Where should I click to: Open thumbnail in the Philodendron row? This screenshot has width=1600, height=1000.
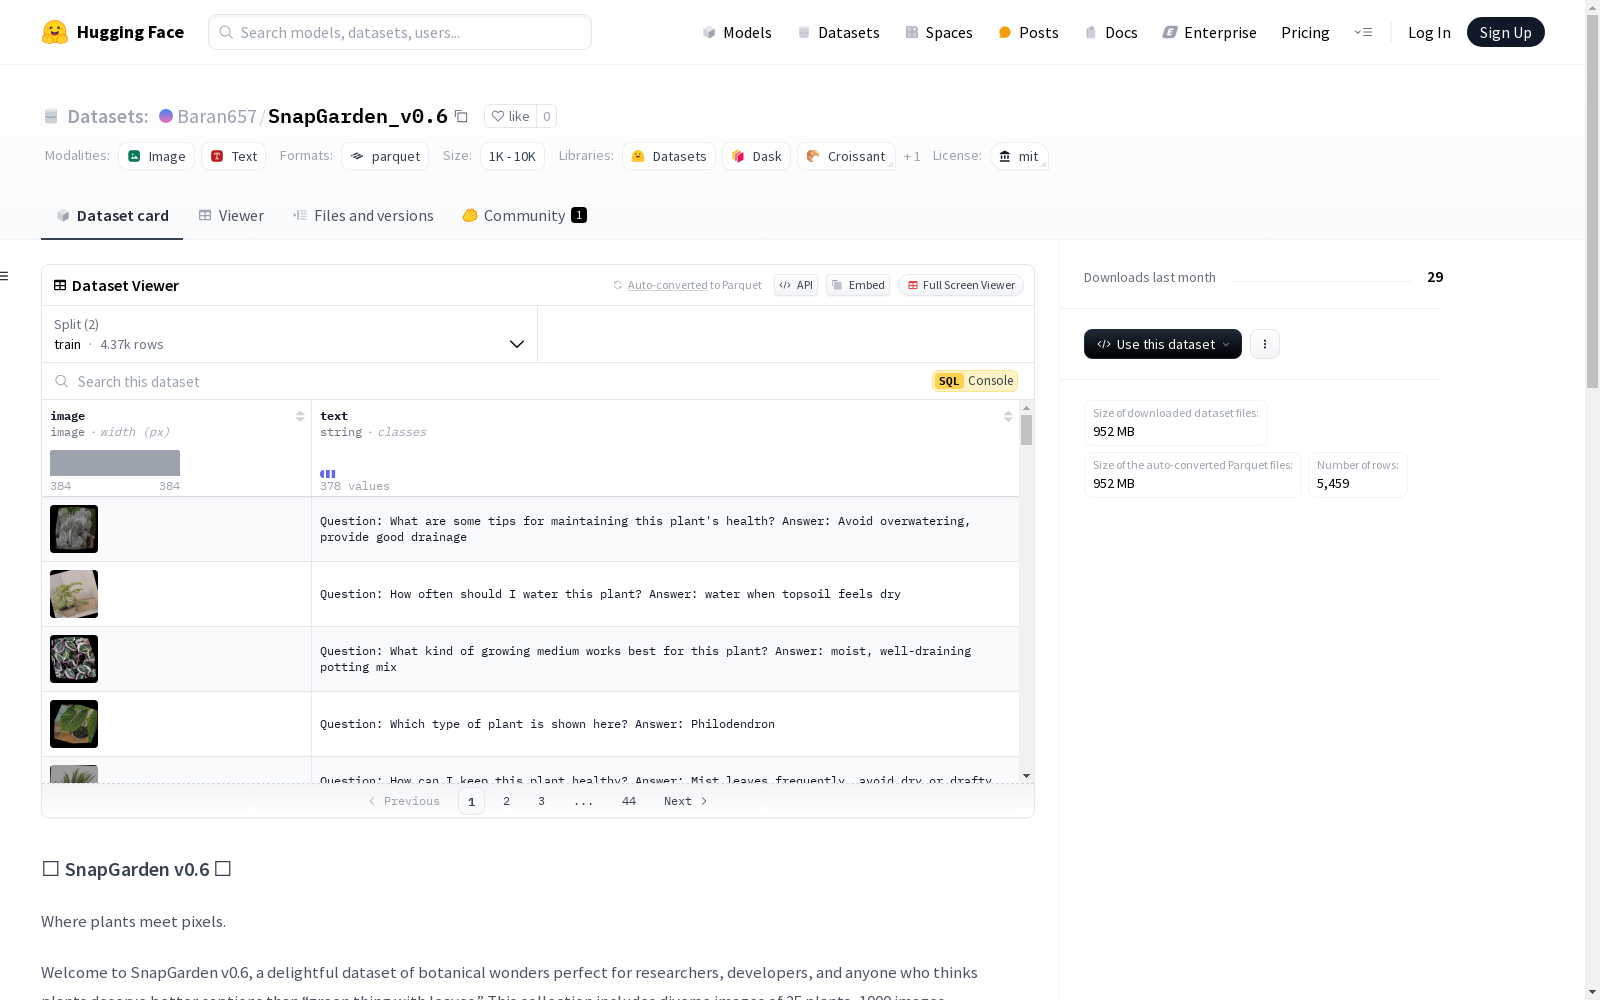click(74, 724)
